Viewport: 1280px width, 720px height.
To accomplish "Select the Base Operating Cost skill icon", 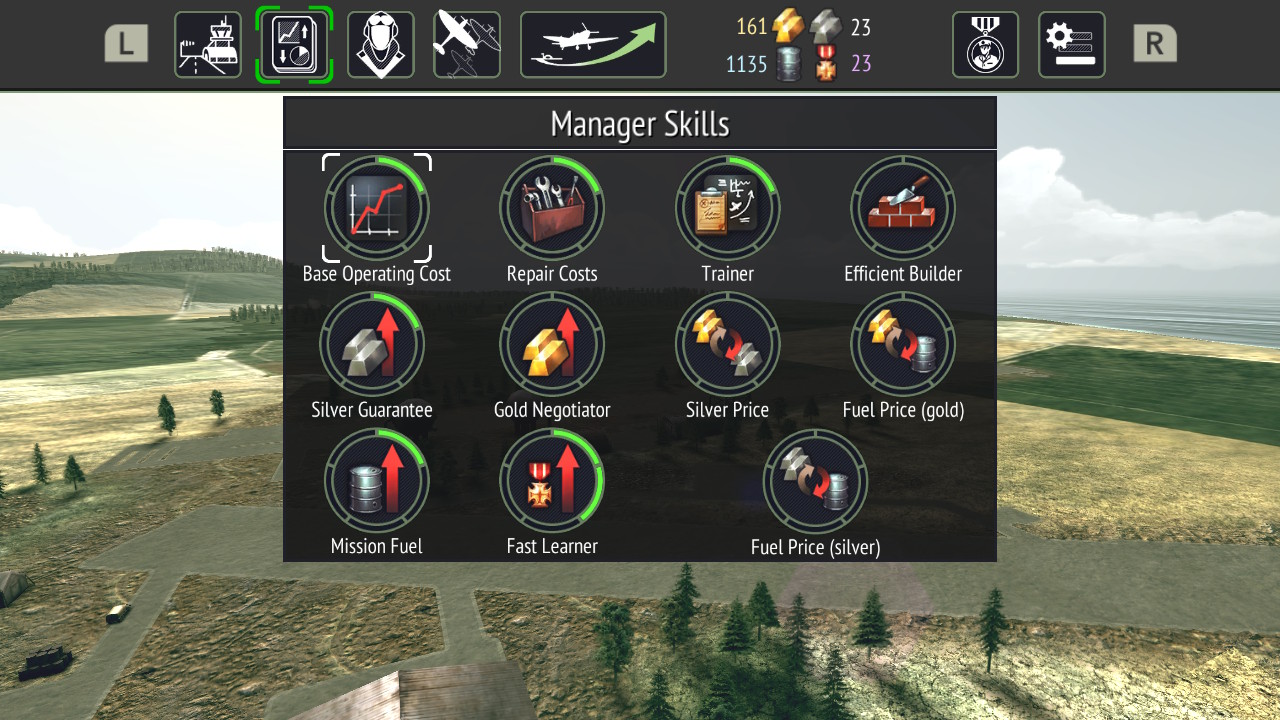I will (x=377, y=208).
